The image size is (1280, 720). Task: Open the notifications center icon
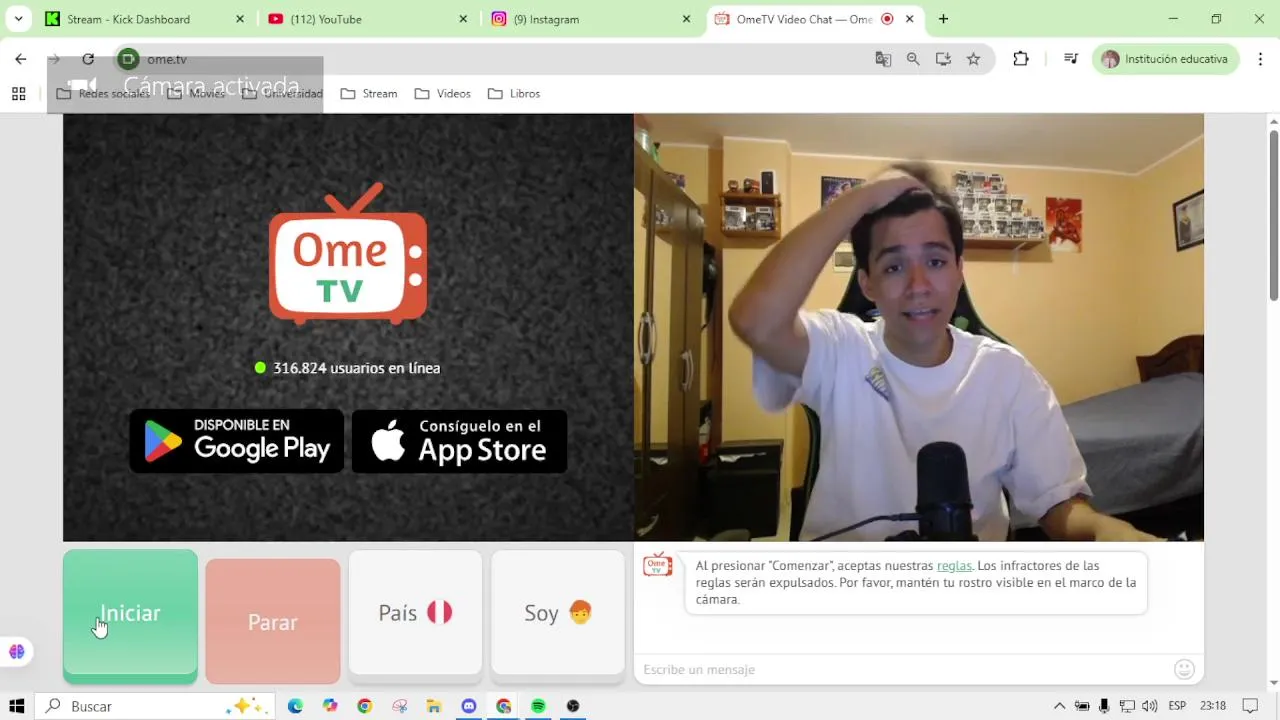click(x=1250, y=706)
